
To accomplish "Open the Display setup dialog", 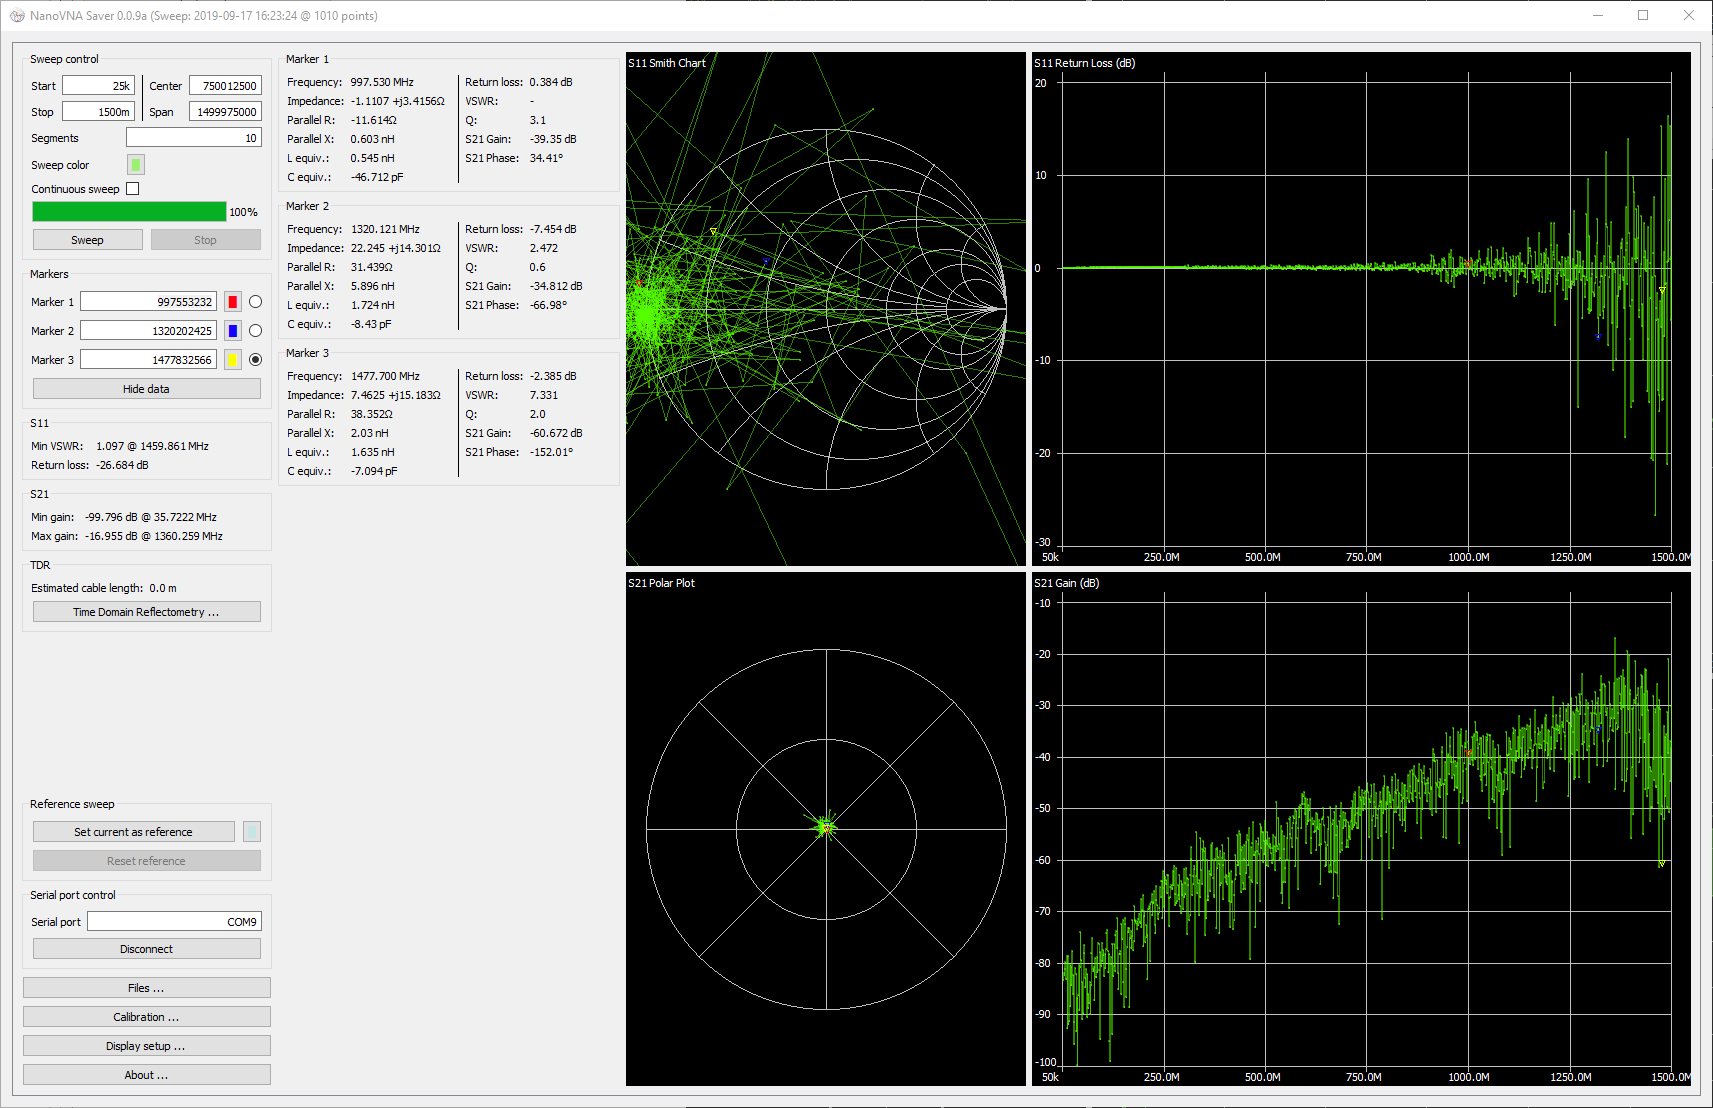I will 146,1046.
